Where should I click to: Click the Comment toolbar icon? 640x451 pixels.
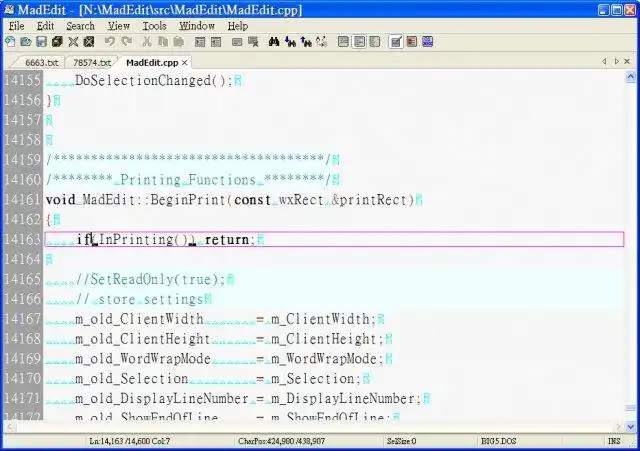click(x=237, y=42)
